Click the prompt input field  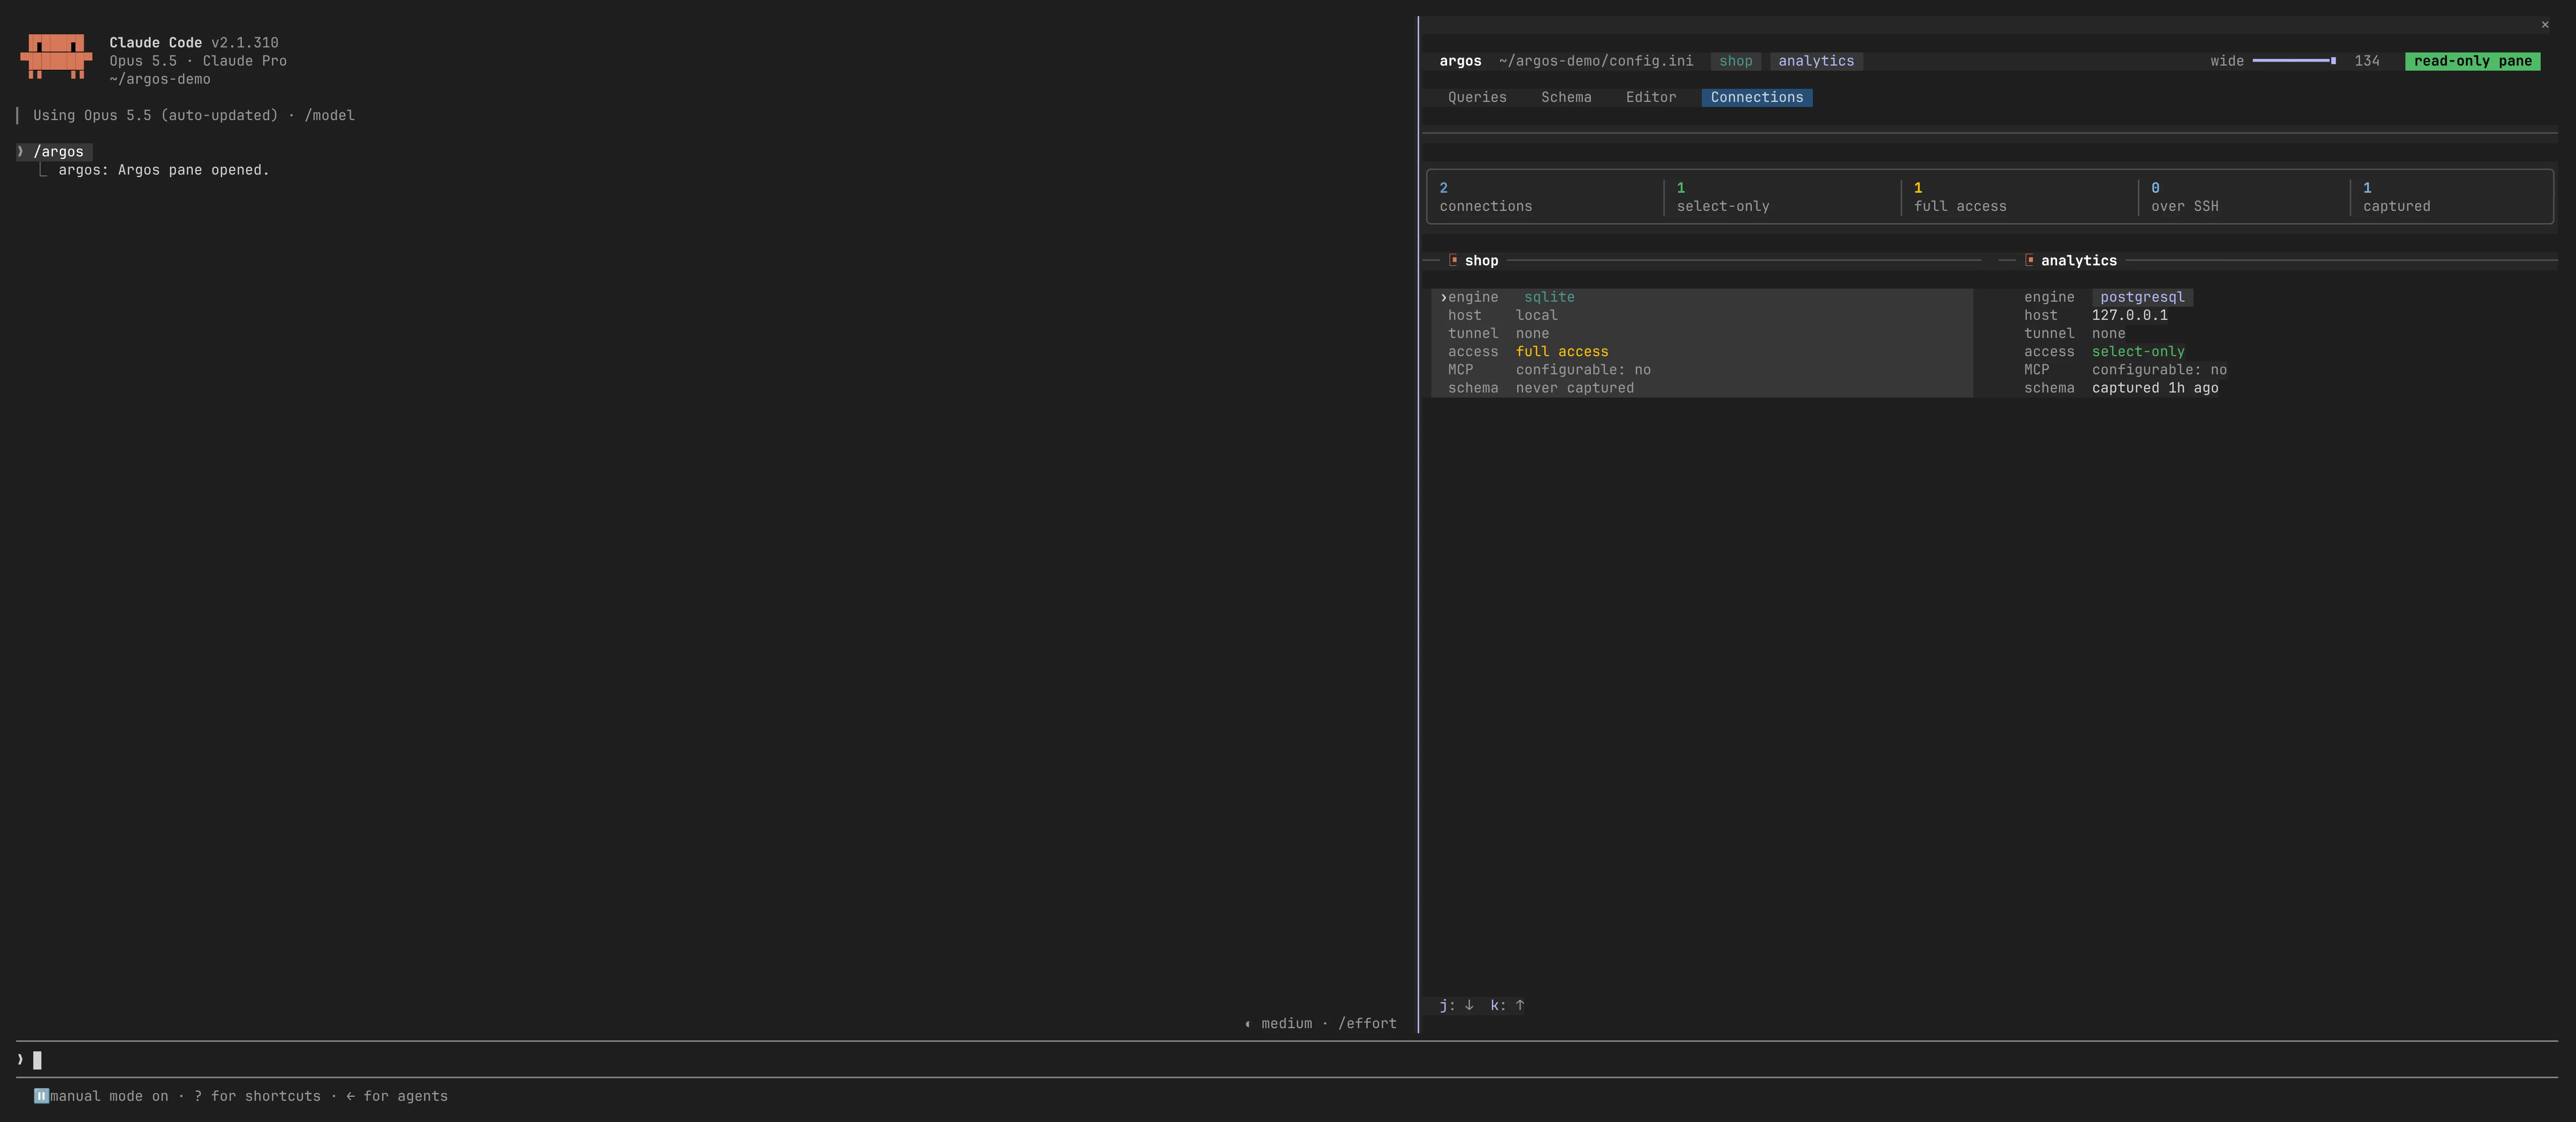pyautogui.click(x=1286, y=1060)
